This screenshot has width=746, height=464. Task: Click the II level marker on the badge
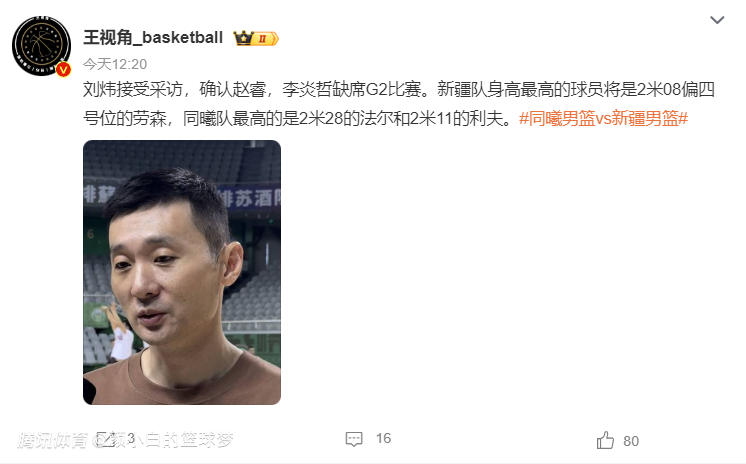(263, 39)
